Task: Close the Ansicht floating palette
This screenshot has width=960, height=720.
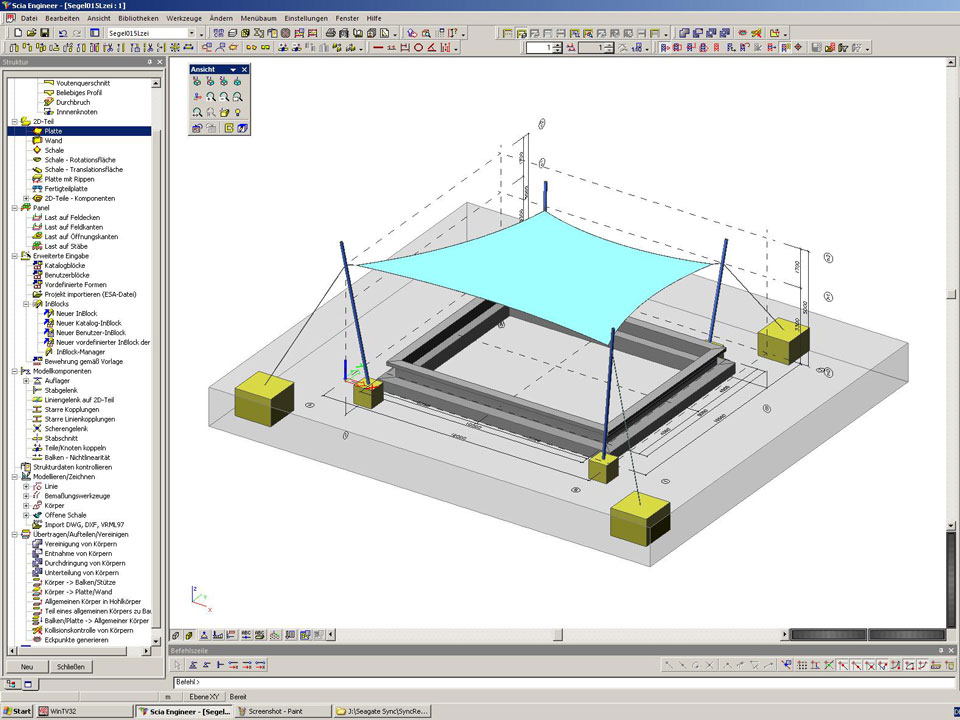Action: [244, 69]
